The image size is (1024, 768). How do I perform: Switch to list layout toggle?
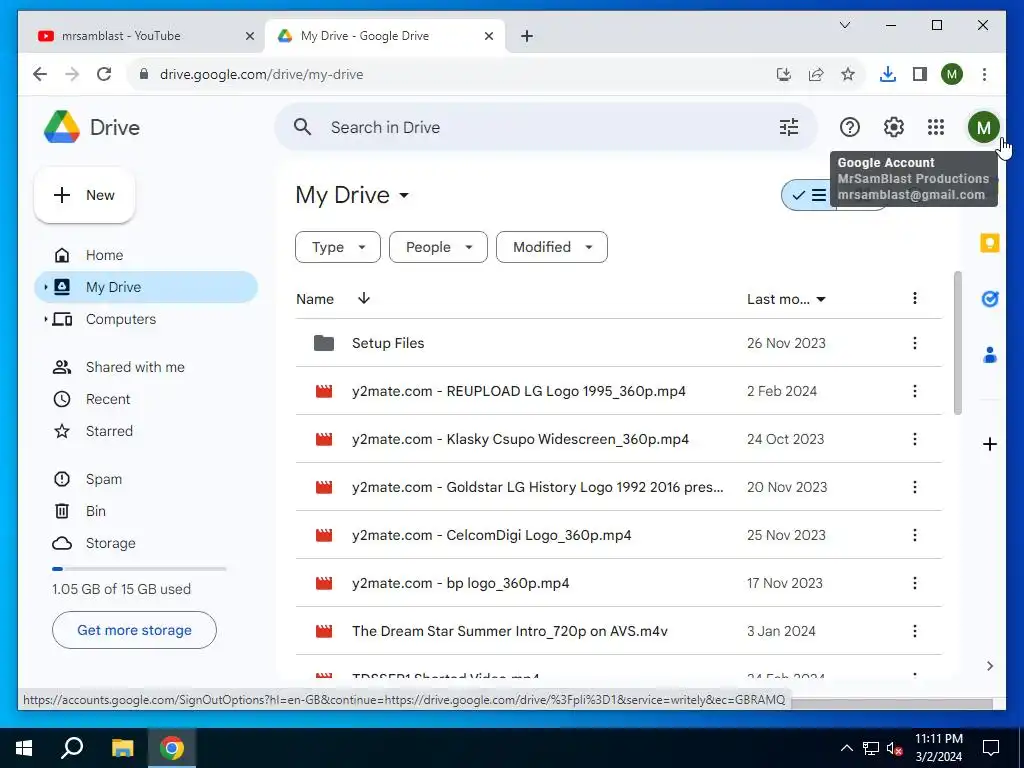point(808,195)
